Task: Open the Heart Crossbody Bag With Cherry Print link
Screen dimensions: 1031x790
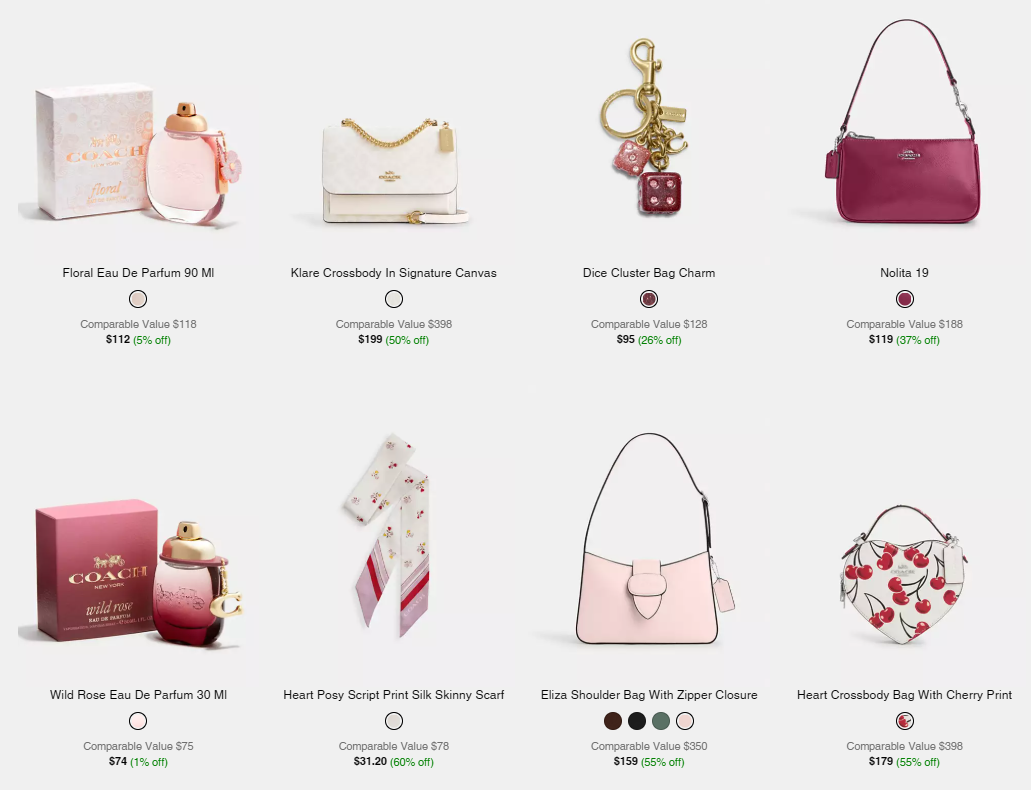Action: tap(904, 695)
